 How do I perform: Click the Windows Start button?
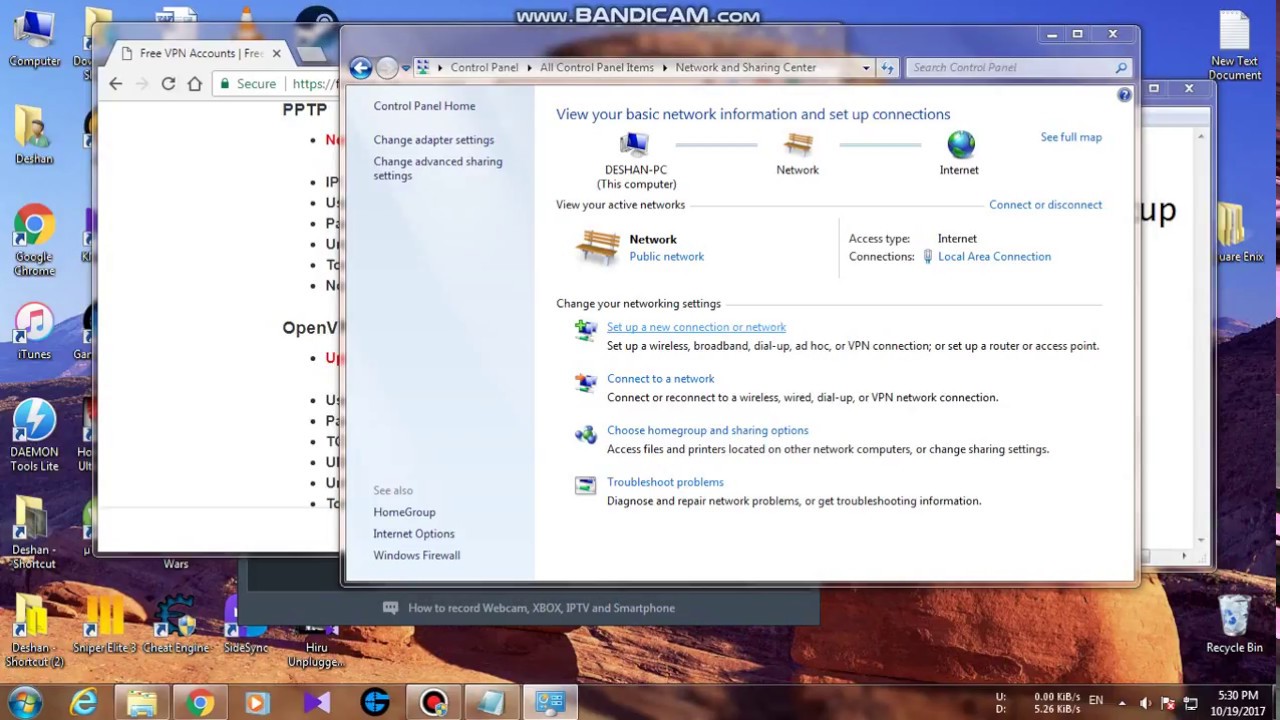point(25,702)
